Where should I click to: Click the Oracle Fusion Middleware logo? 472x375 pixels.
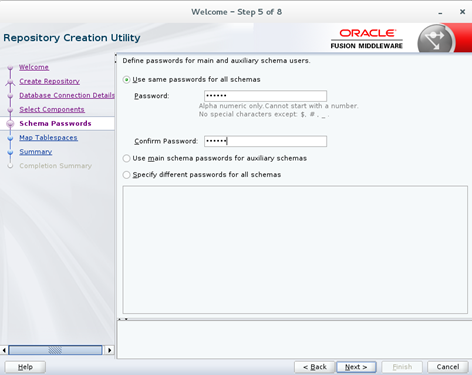coord(367,39)
